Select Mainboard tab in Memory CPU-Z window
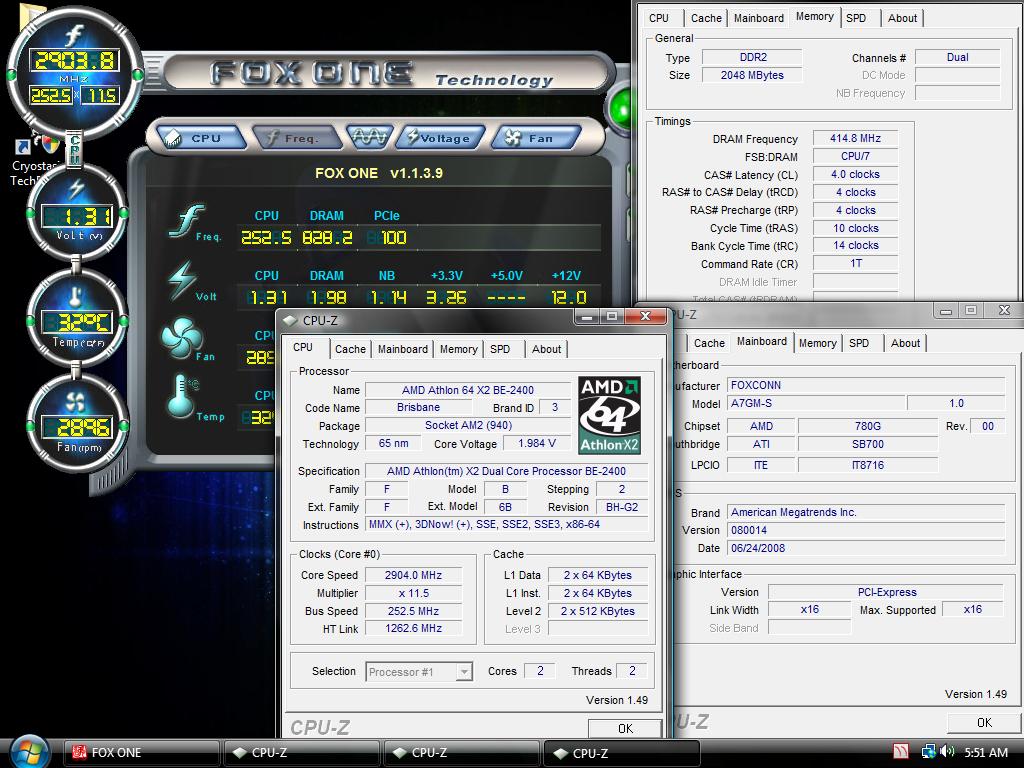The width and height of the screenshot is (1024, 768). click(759, 18)
